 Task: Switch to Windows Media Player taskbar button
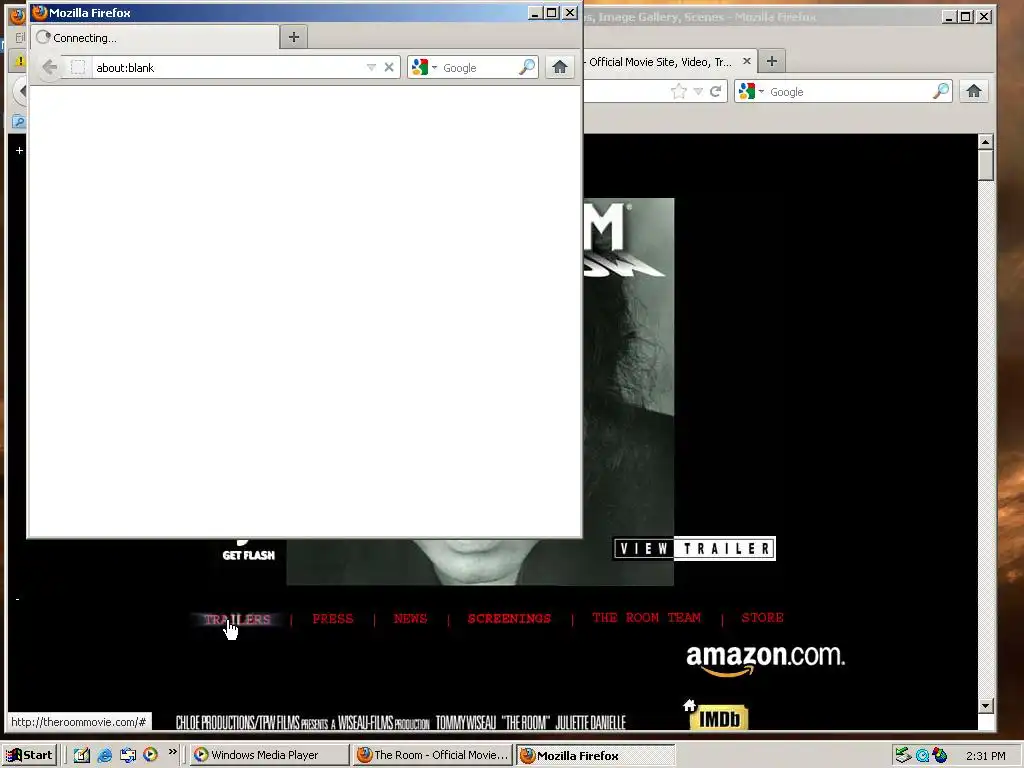[x=270, y=755]
